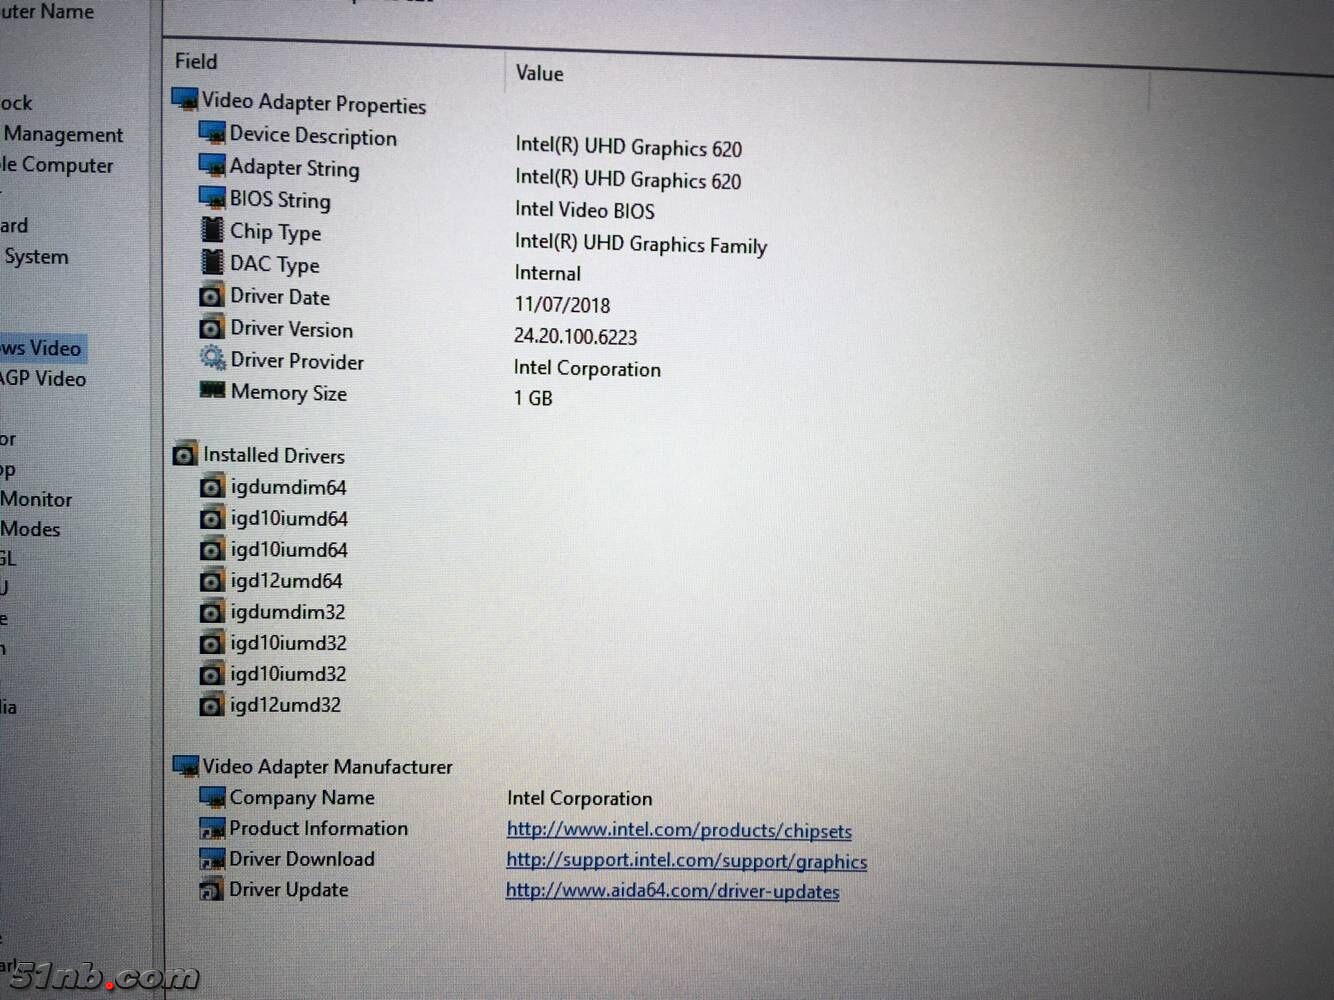The image size is (1334, 1000).
Task: Select the igd12umd32 driver name
Action: [x=285, y=705]
